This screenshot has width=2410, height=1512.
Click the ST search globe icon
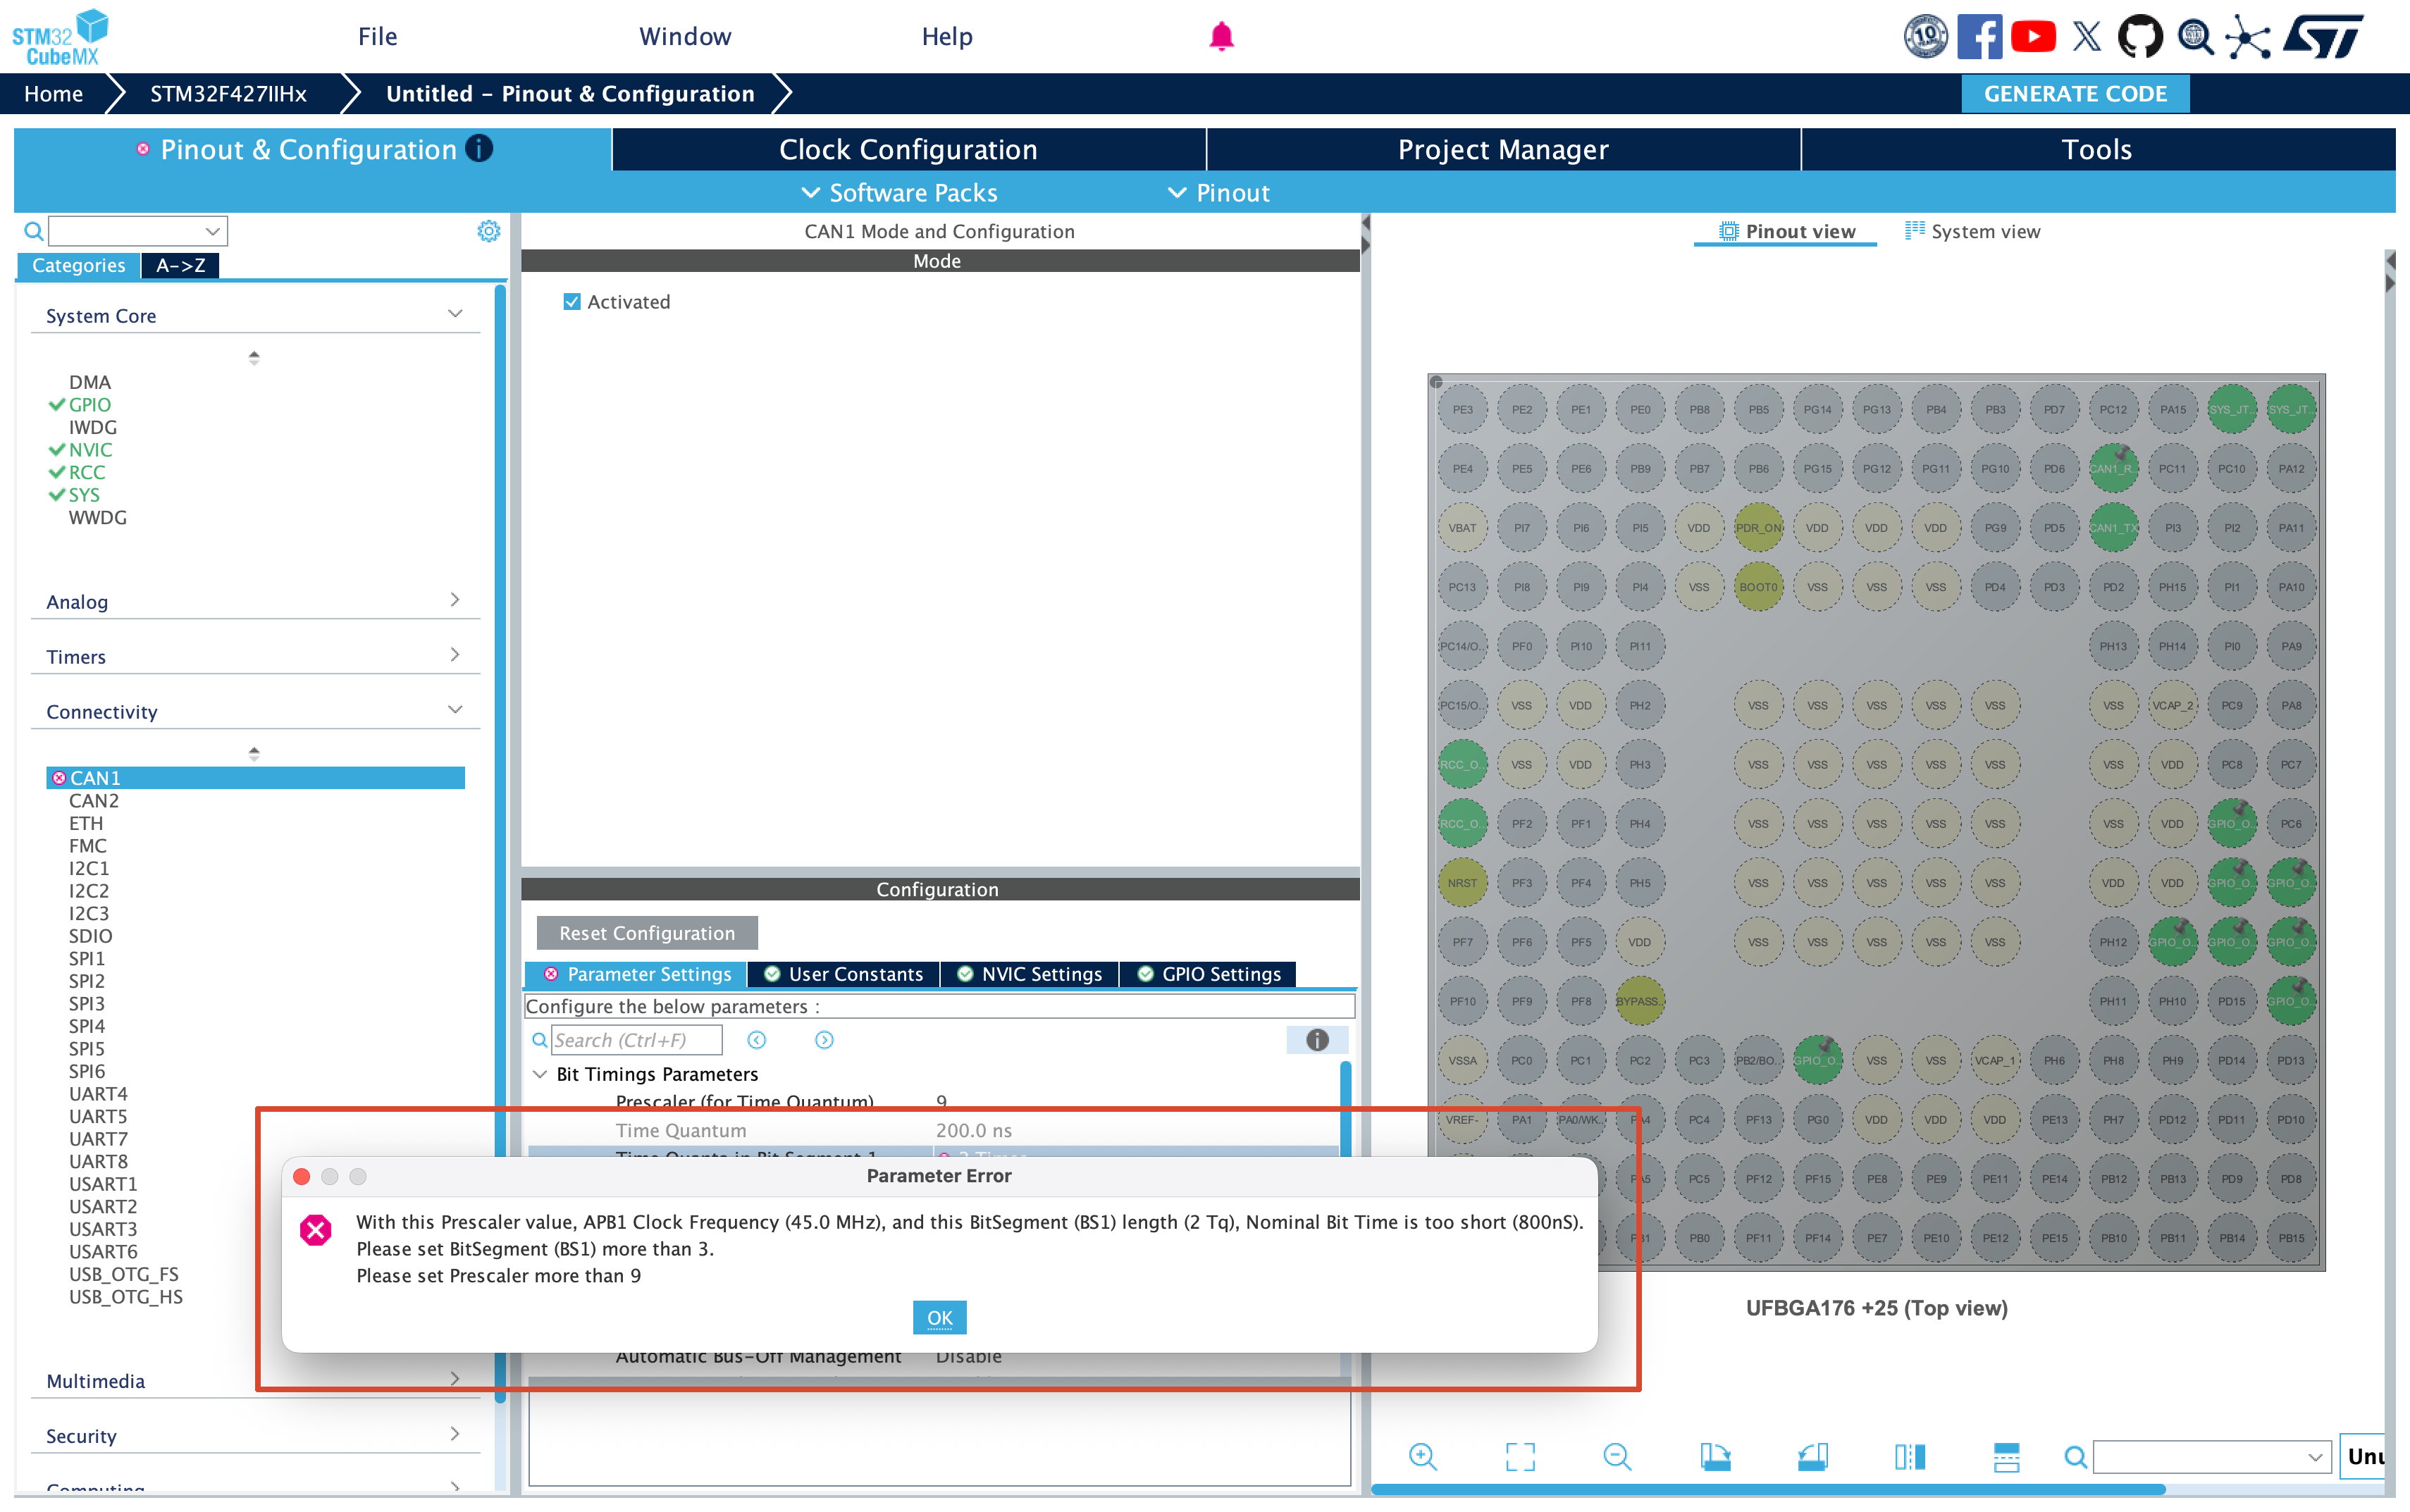point(2195,37)
